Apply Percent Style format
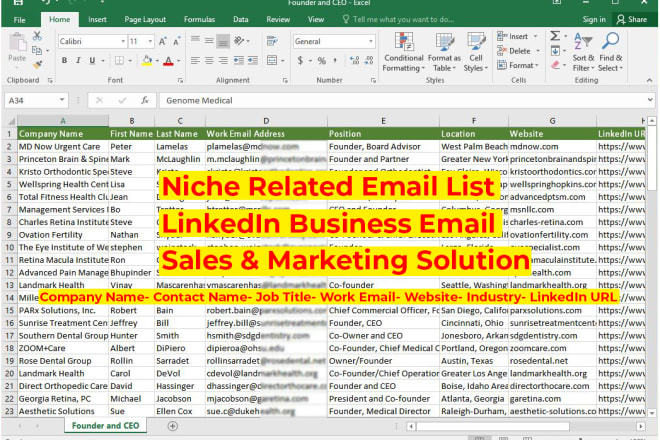 click(322, 60)
